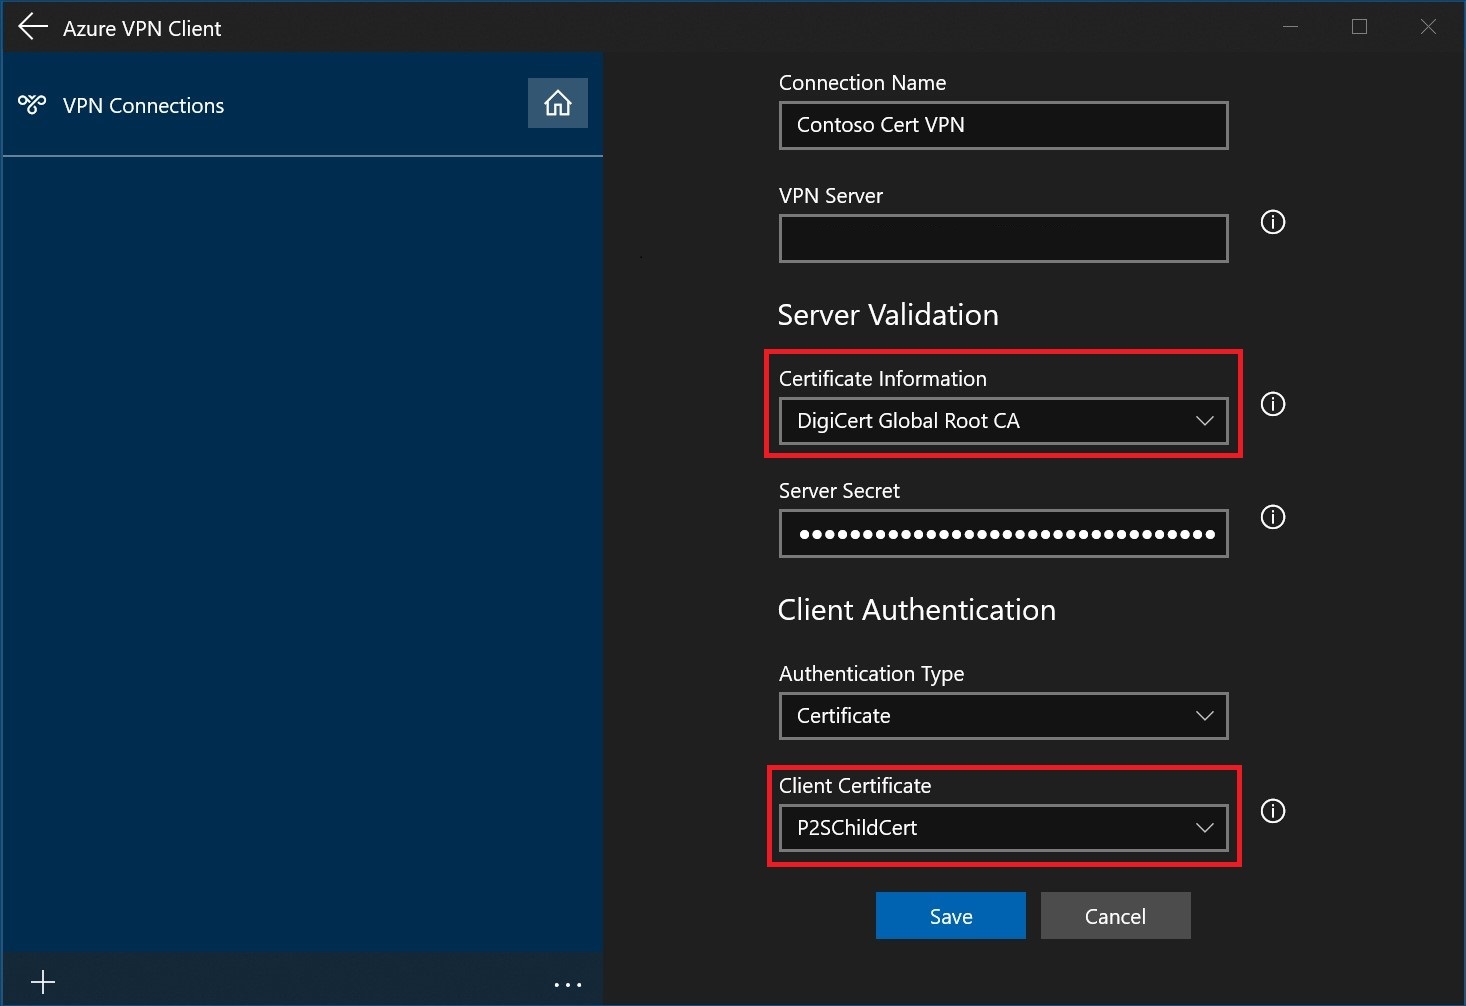Image resolution: width=1466 pixels, height=1006 pixels.
Task: Minimize the Azure VPN Client window
Action: point(1290,27)
